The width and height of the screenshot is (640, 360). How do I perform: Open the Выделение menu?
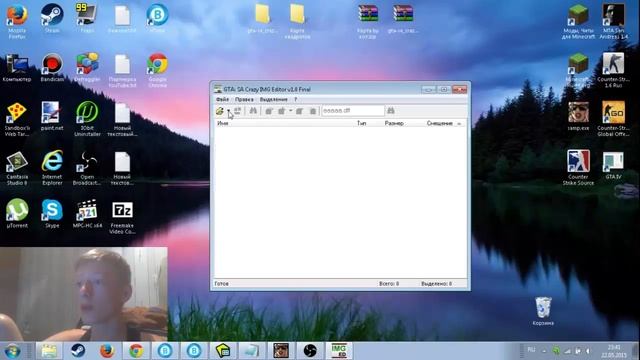click(273, 100)
